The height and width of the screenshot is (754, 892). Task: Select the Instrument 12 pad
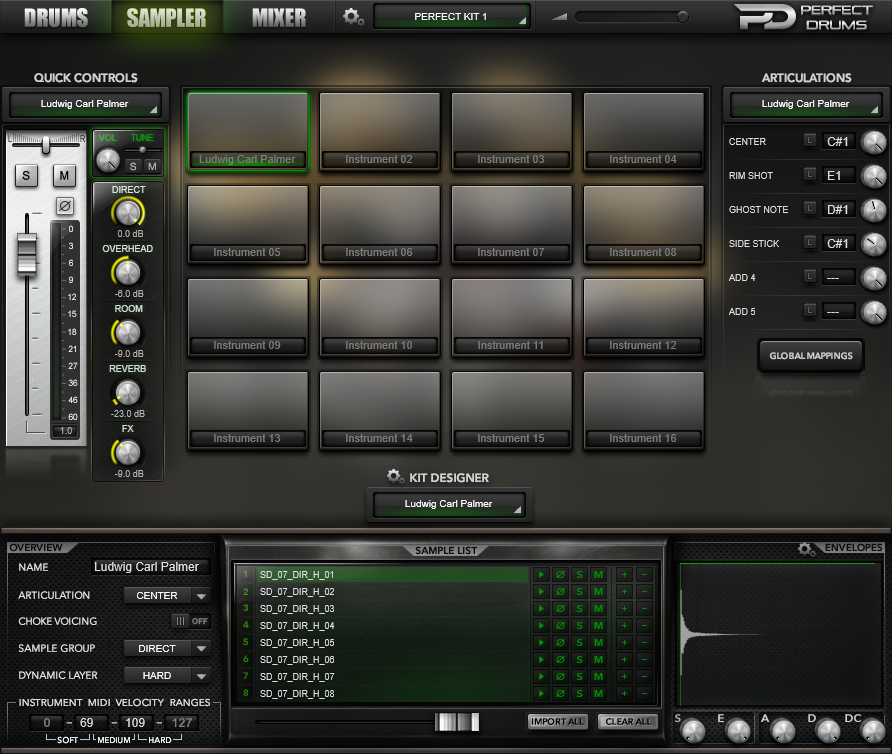(x=643, y=318)
